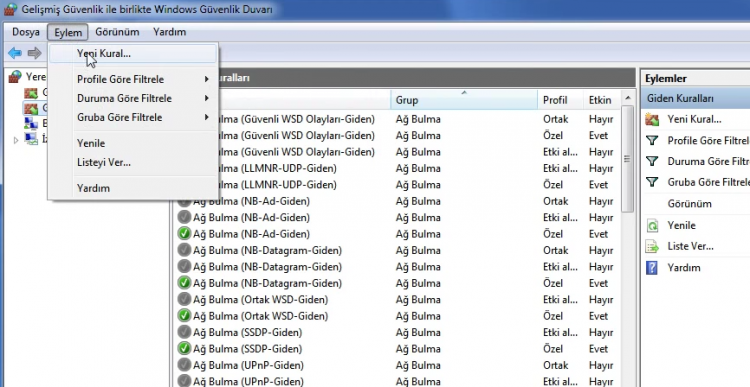Choose Yeni Kural... from the Eylem menu
750x387 pixels.
(x=133, y=54)
